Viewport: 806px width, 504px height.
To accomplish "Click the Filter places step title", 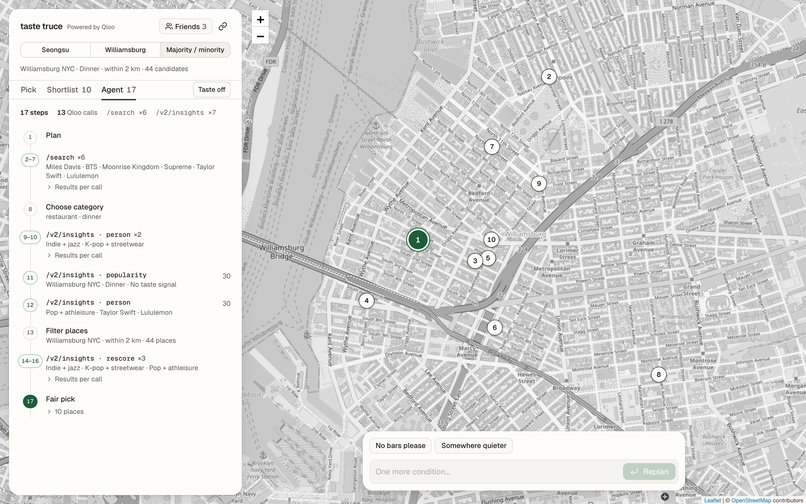I will [x=66, y=331].
